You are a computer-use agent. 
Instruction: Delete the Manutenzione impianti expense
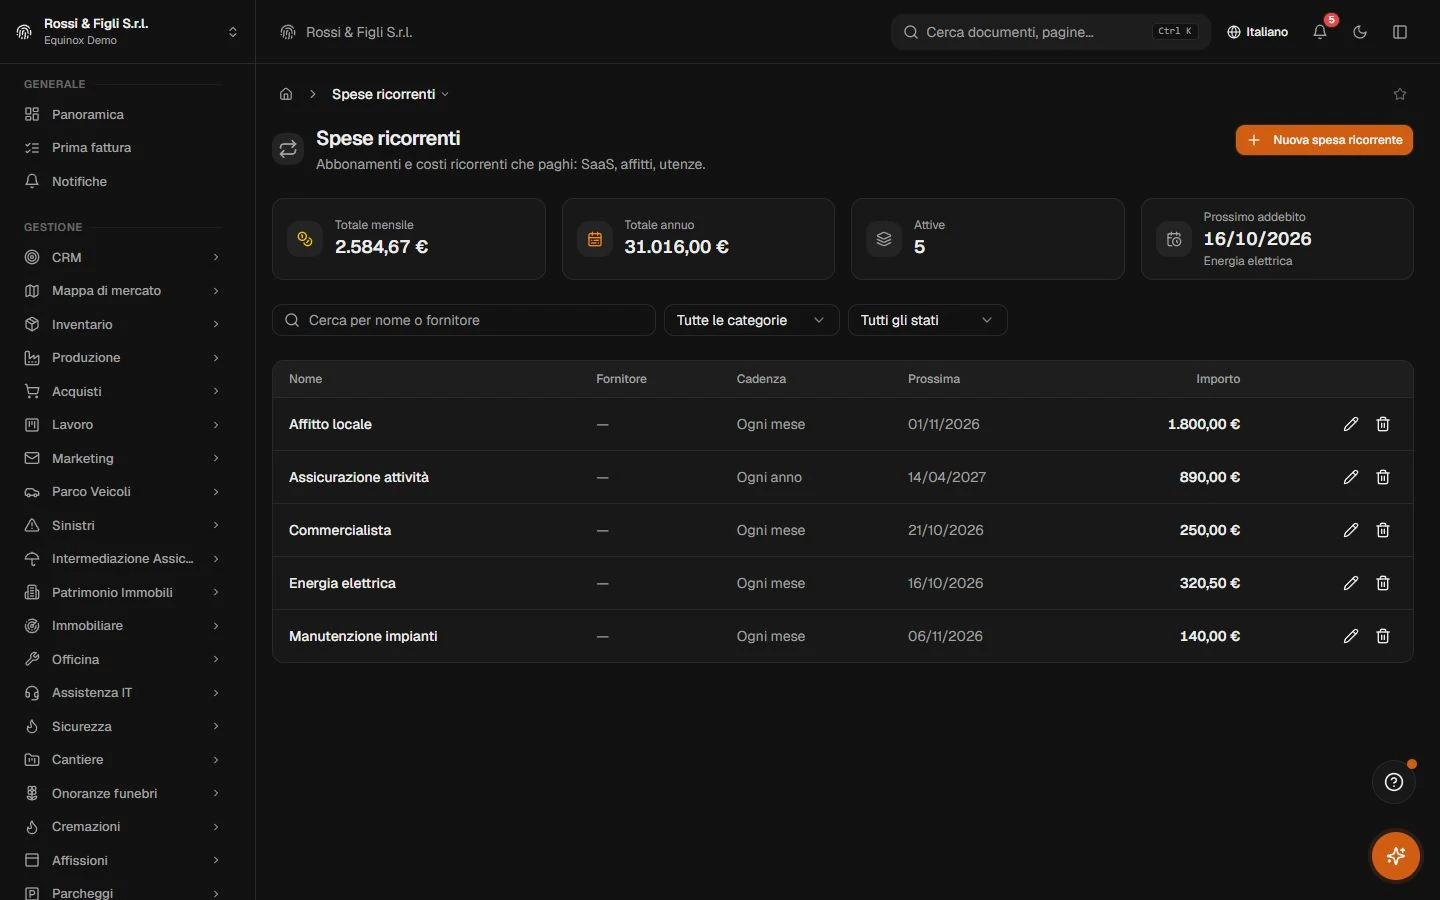tap(1383, 636)
